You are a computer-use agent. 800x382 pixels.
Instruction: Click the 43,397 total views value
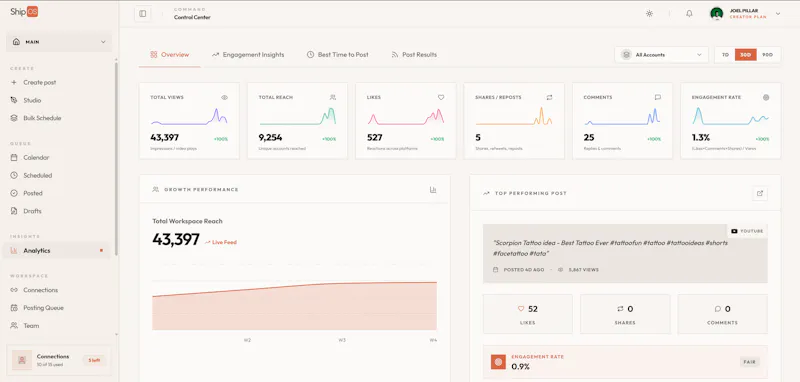click(x=164, y=138)
